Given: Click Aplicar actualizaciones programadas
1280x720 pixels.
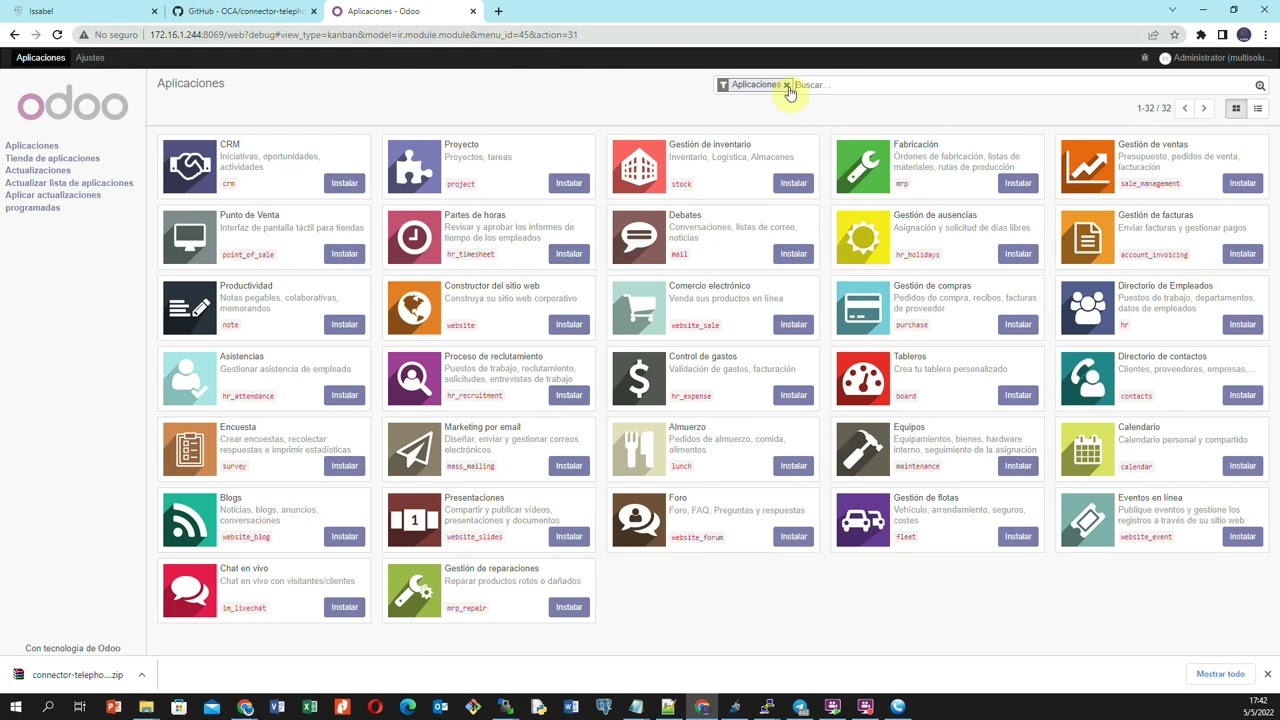Looking at the screenshot, I should coord(53,201).
